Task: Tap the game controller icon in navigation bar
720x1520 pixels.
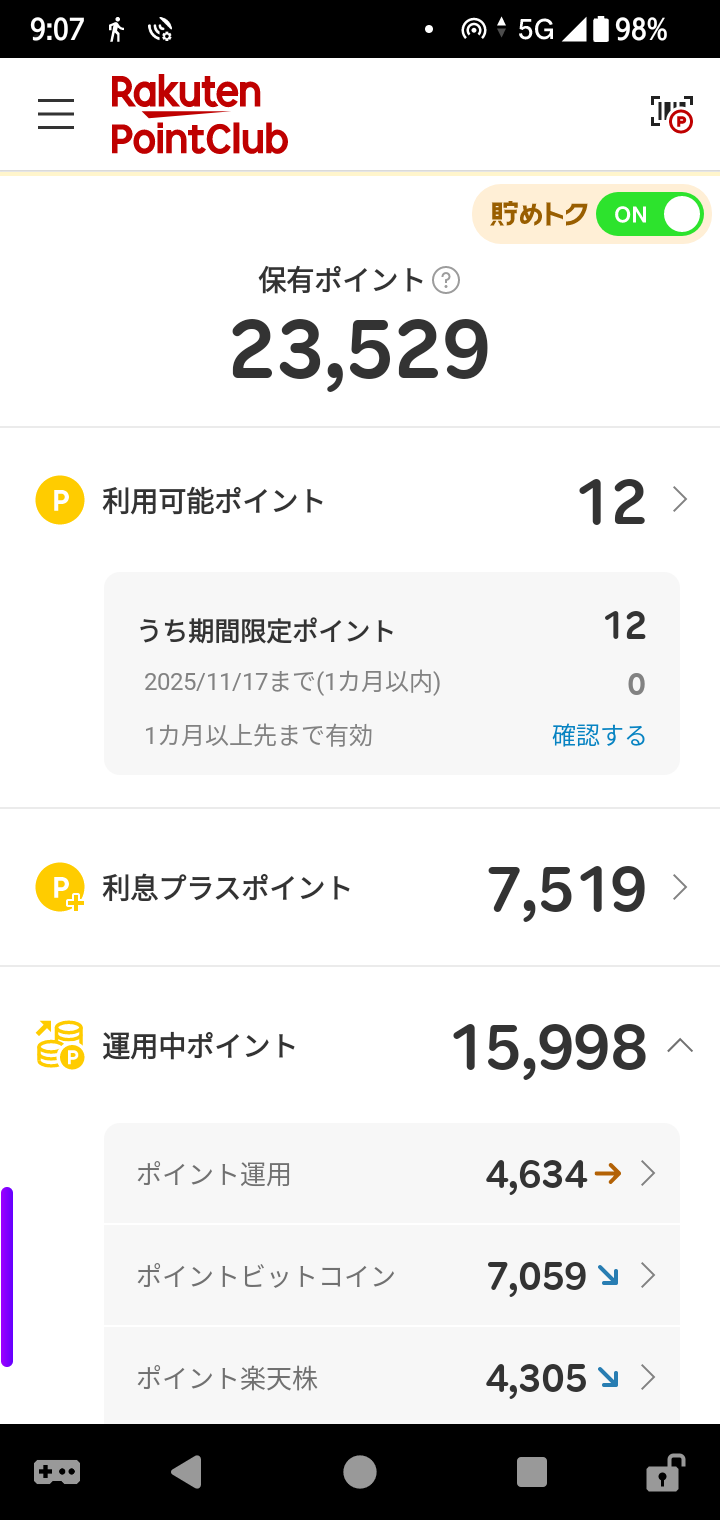Action: 57,1472
